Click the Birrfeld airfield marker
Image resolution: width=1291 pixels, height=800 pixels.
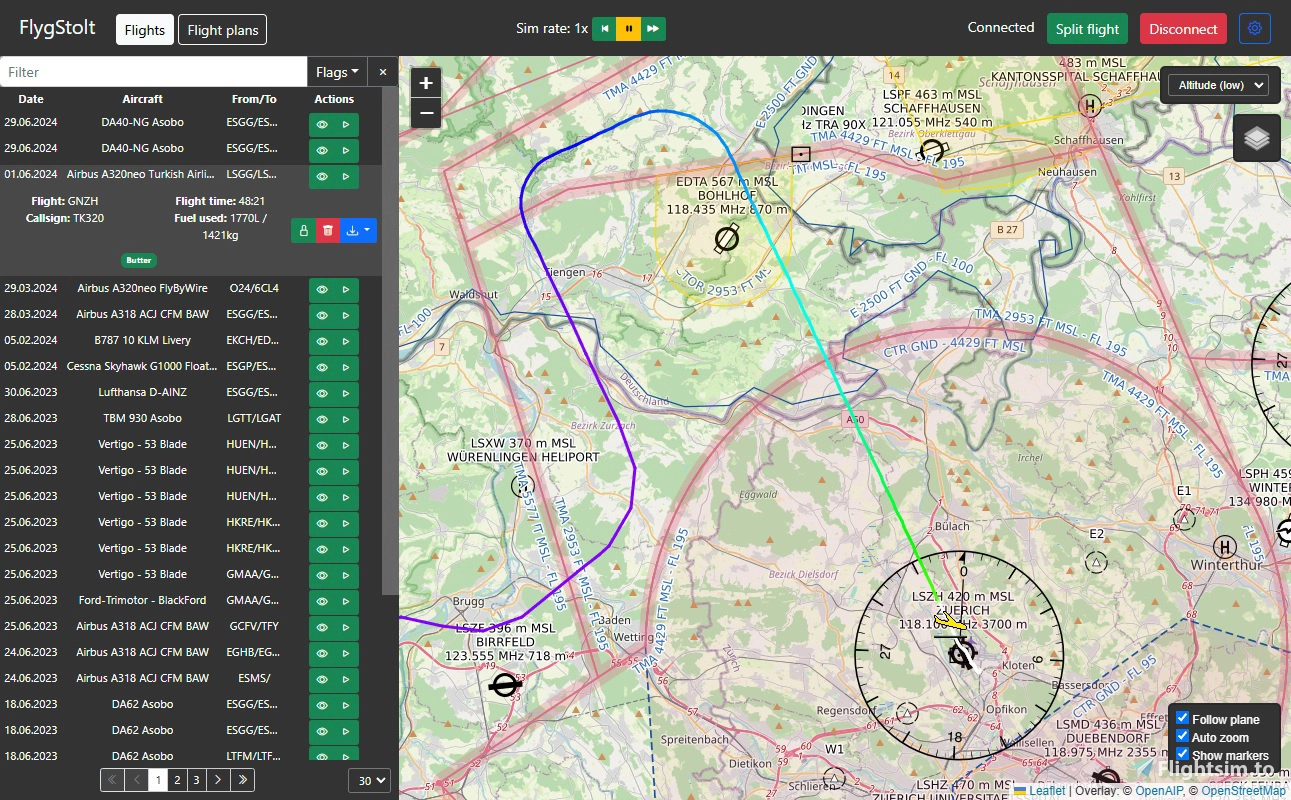pyautogui.click(x=505, y=686)
